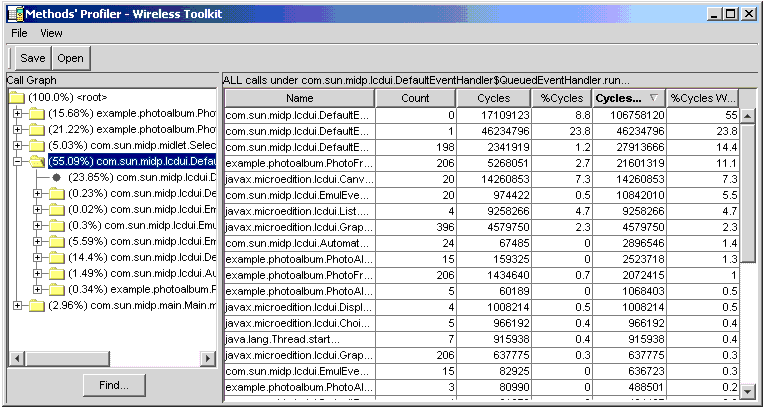770x415 pixels.
Task: Click folder icon of 5.59% node
Action: pyautogui.click(x=57, y=242)
